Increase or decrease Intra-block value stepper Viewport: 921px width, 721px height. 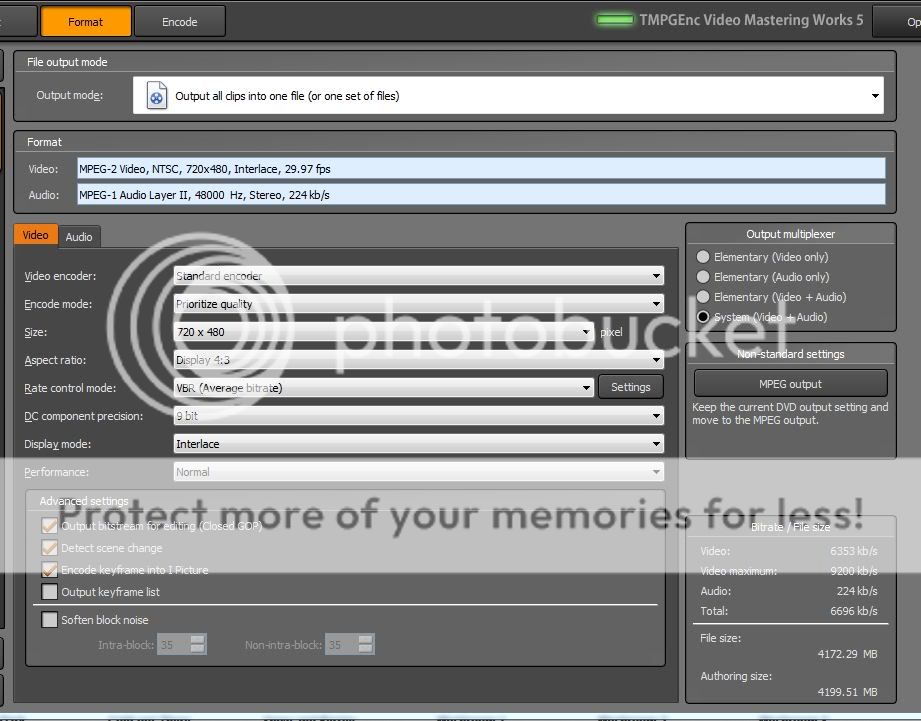(x=198, y=645)
